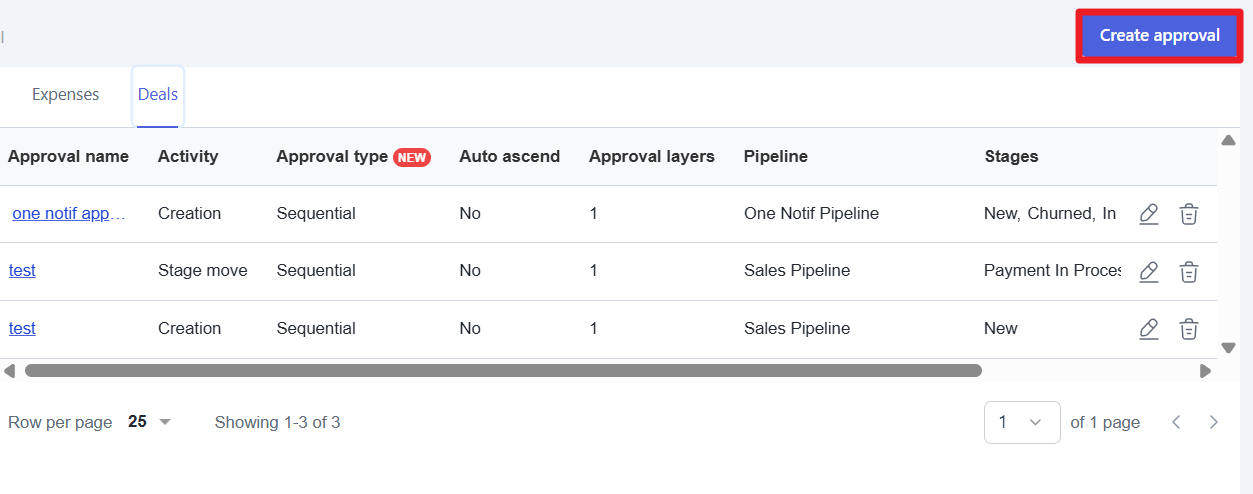Click the horizontal scrollbar thumb under the table
The image size is (1253, 494).
point(503,371)
